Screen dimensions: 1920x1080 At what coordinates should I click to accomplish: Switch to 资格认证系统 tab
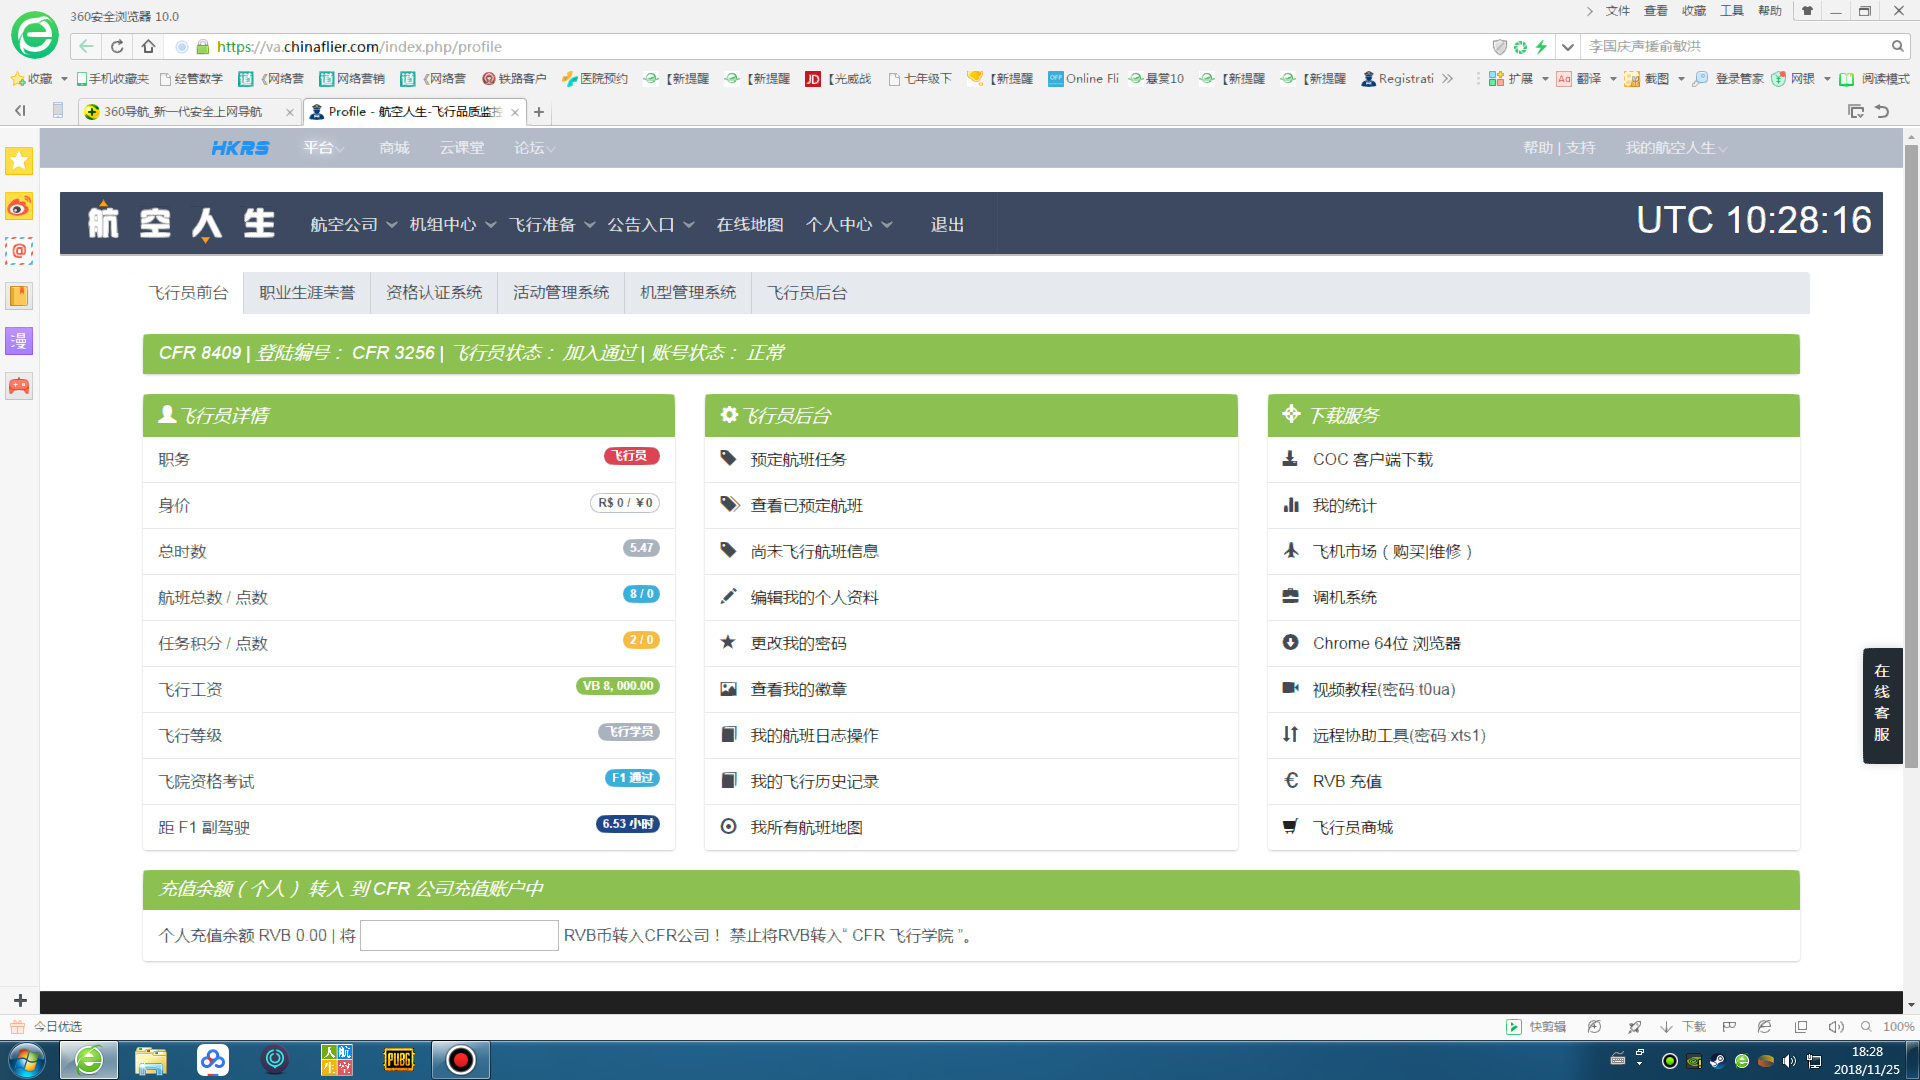tap(434, 293)
